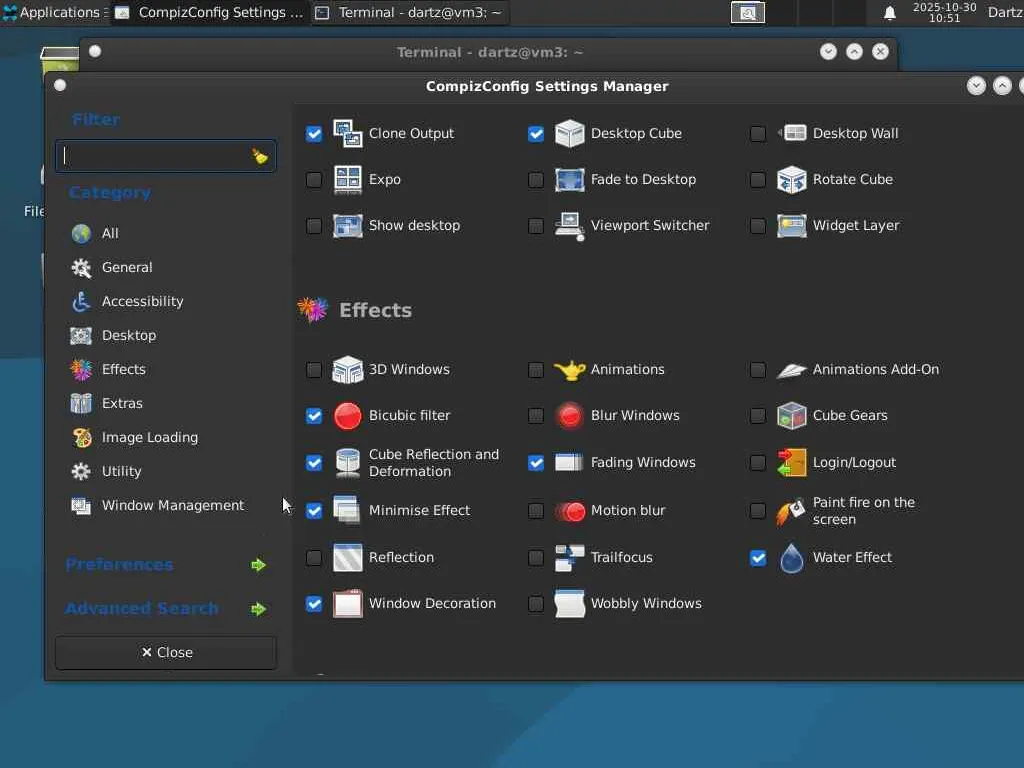Open the Clone Output plugin icon
1024x768 pixels.
[x=347, y=133]
